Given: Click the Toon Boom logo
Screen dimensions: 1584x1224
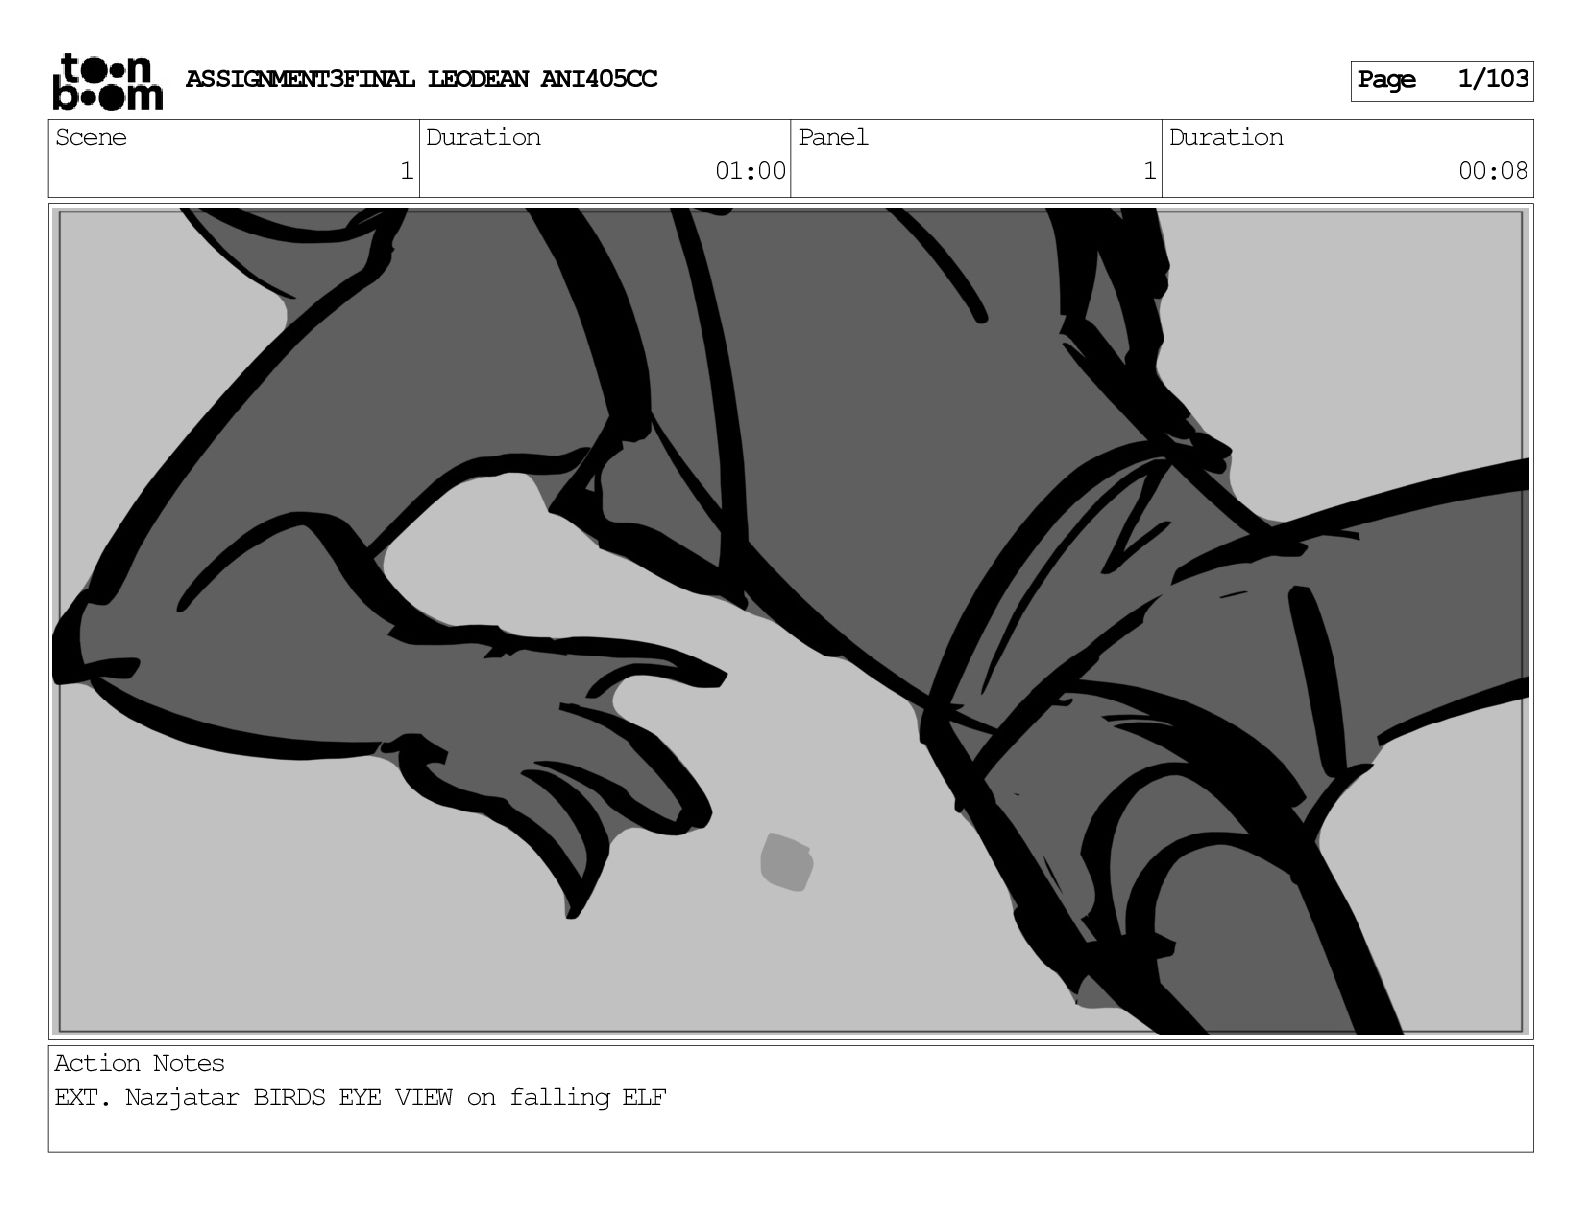Looking at the screenshot, I should click(107, 82).
